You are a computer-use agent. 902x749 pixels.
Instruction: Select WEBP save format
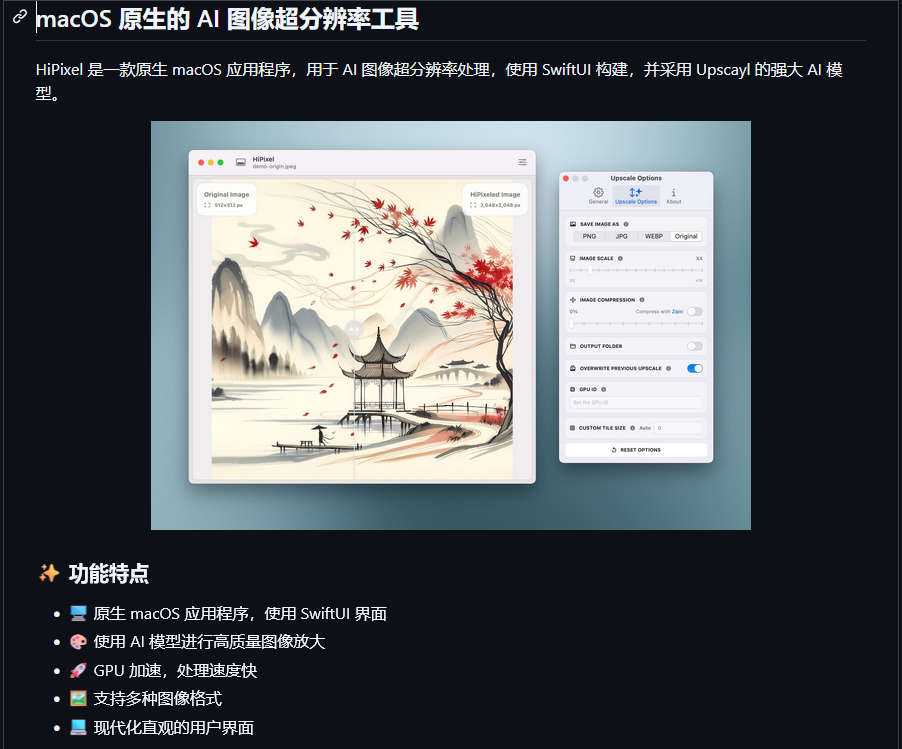tap(653, 236)
